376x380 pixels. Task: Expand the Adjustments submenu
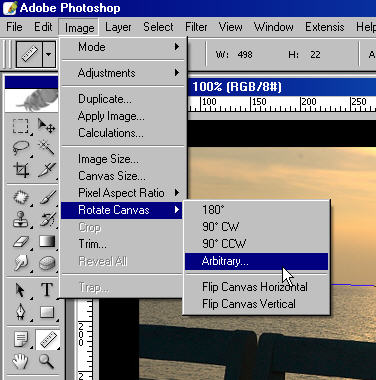tap(122, 73)
